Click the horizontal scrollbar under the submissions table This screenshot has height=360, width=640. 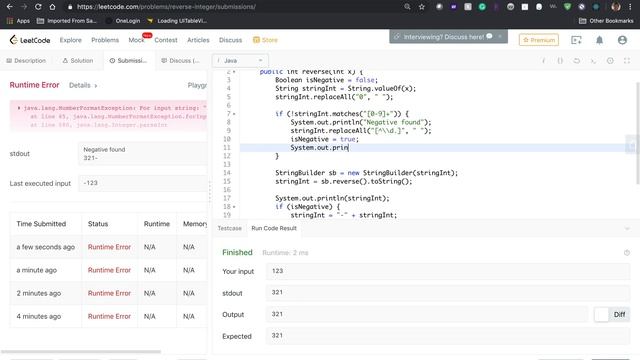pos(81,351)
